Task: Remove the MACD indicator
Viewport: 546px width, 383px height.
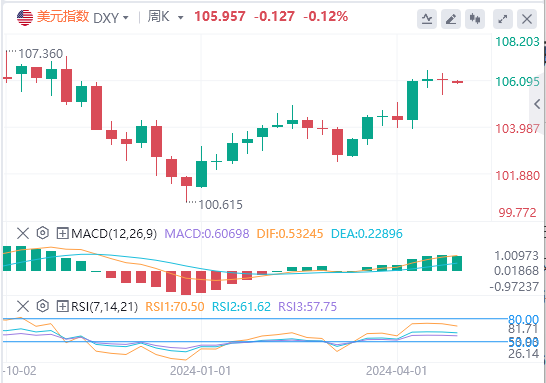Action: [23, 233]
